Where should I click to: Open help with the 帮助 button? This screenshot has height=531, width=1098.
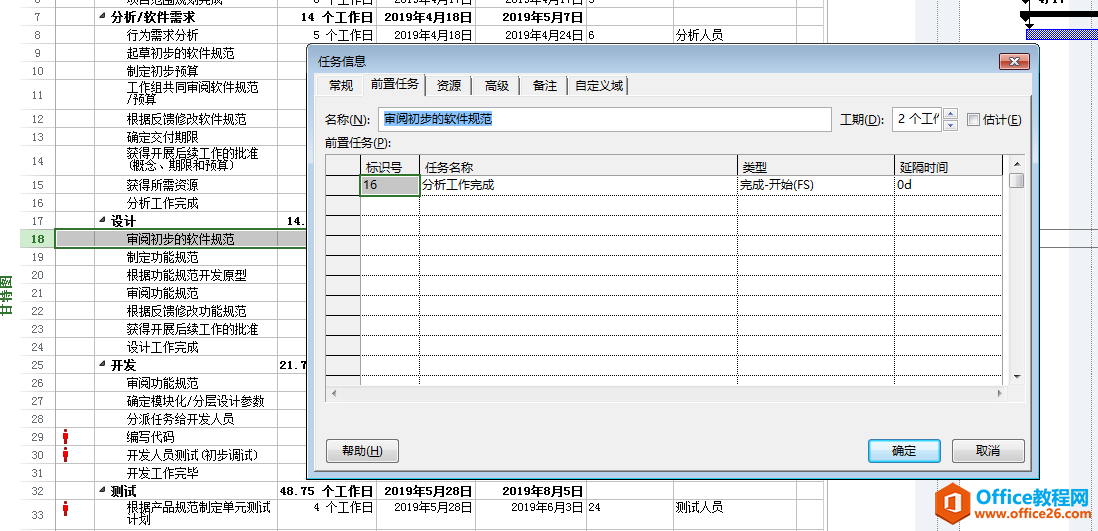click(362, 450)
